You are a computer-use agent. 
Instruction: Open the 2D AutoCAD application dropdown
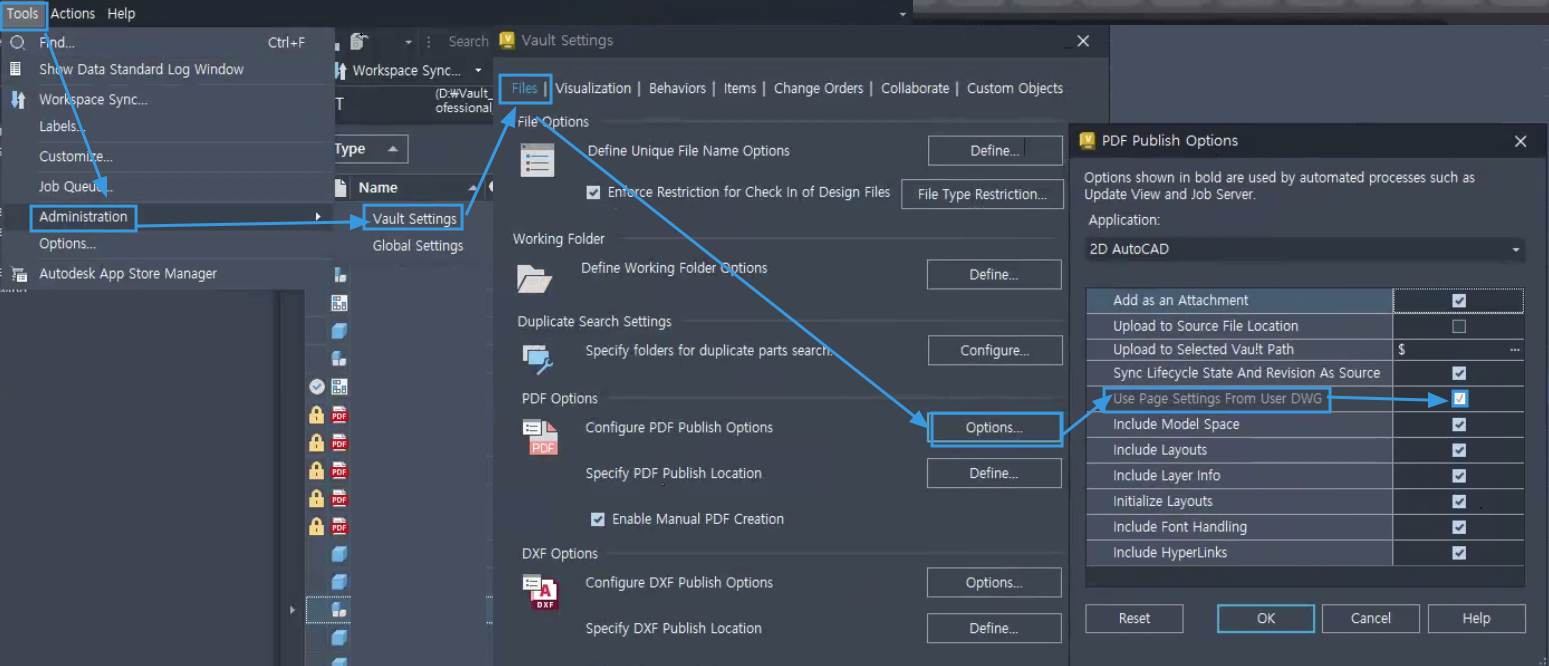[x=1305, y=249]
